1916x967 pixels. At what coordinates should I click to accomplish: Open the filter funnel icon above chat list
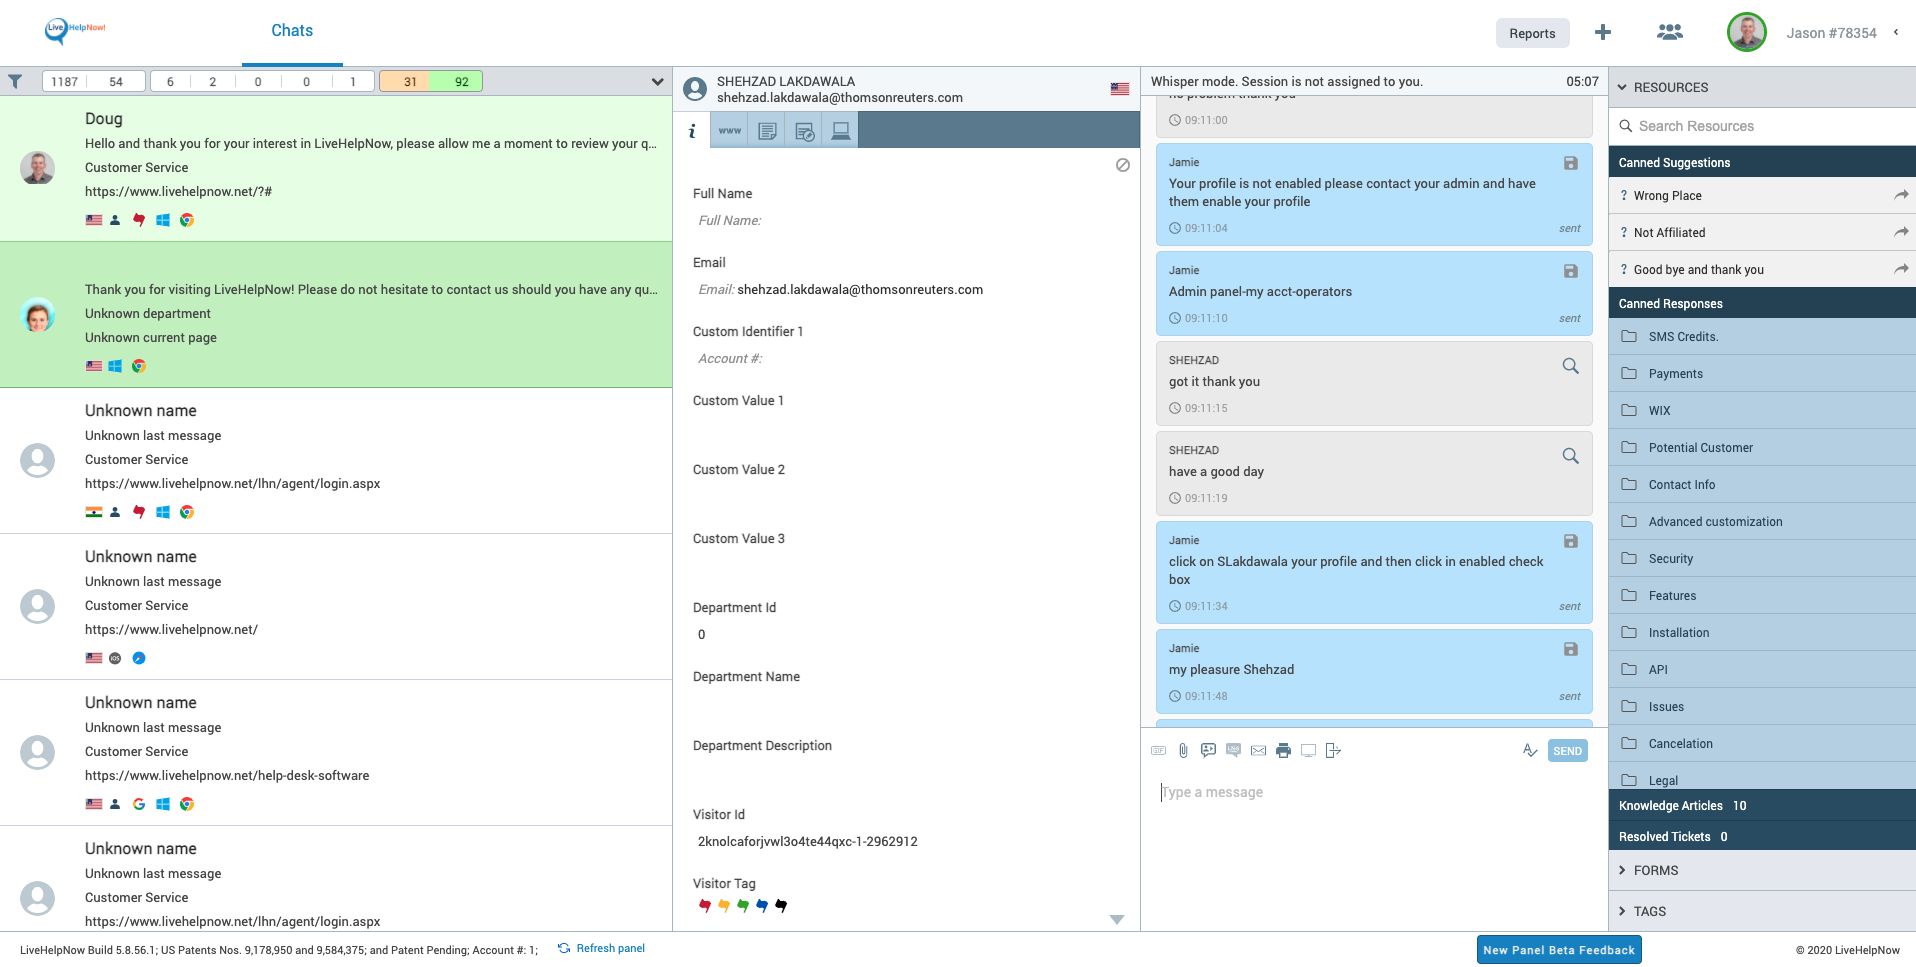16,81
